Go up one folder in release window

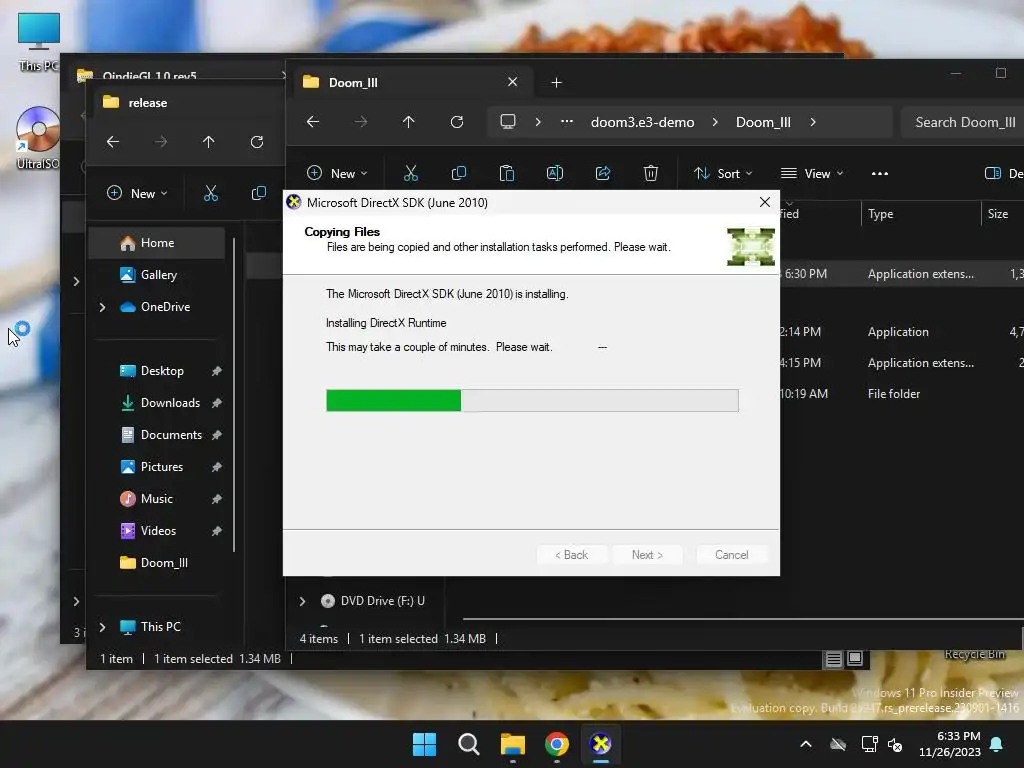pyautogui.click(x=208, y=142)
